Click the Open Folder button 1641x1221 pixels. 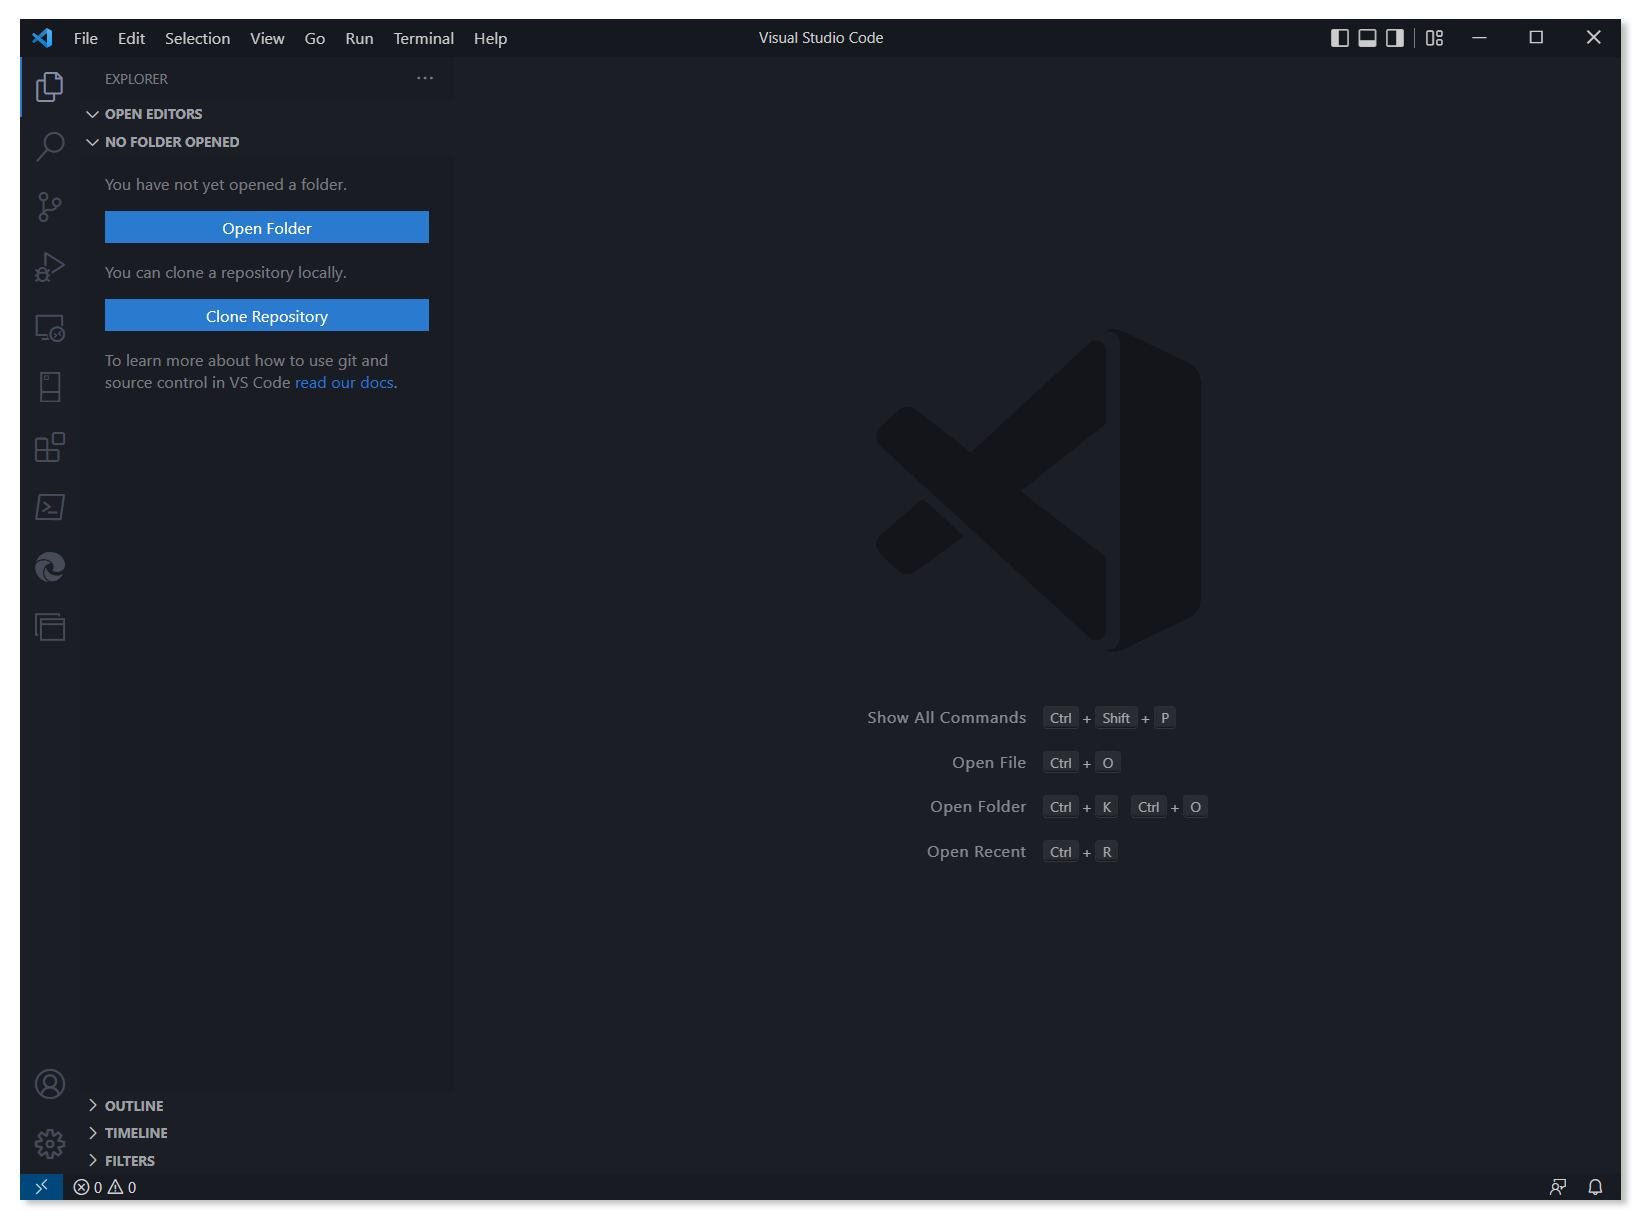pyautogui.click(x=267, y=227)
